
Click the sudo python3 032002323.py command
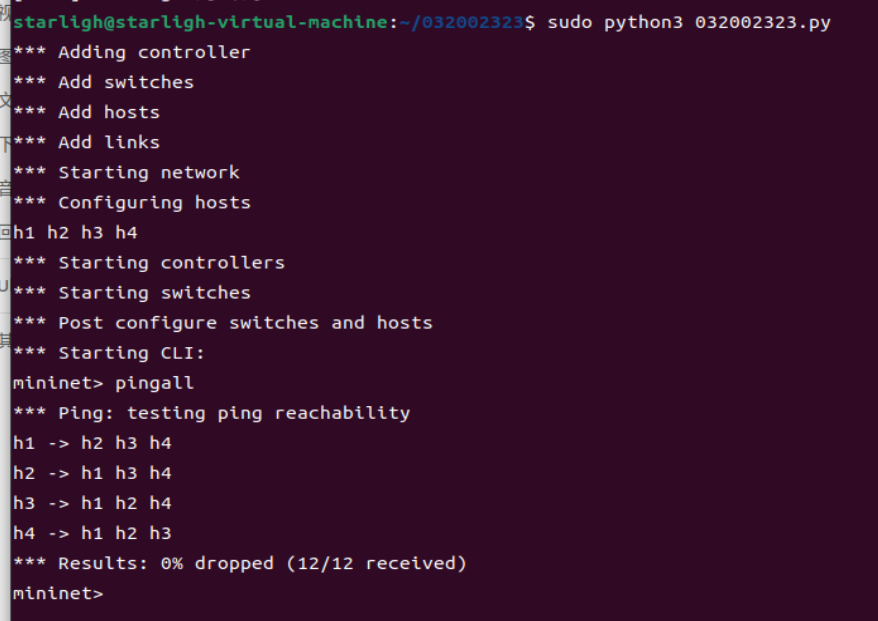point(688,22)
